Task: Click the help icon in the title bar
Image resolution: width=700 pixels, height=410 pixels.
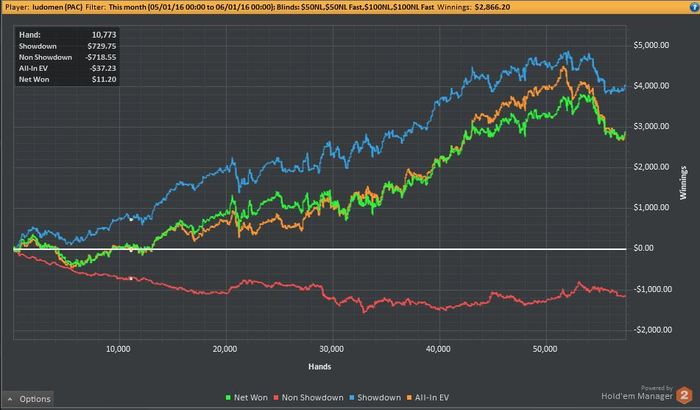Action: pos(694,7)
